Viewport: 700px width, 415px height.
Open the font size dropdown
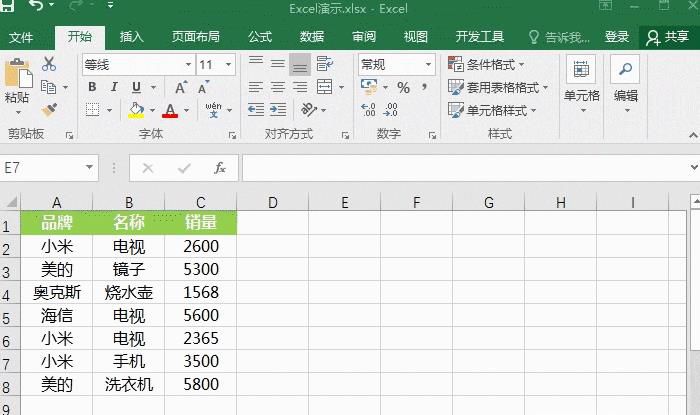pyautogui.click(x=229, y=65)
